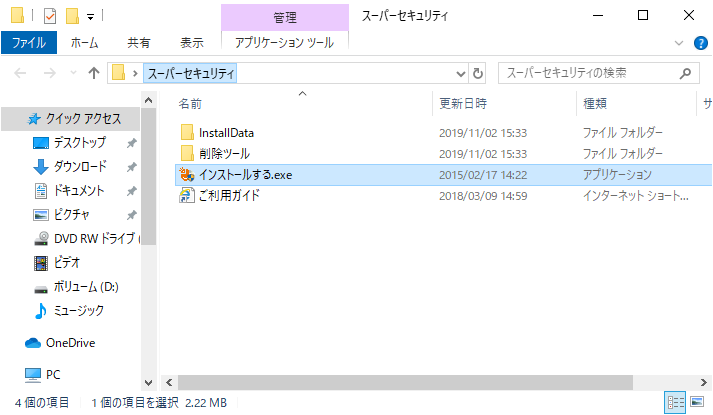Click the file list horizontal scrollbar thumb

pos(405,382)
